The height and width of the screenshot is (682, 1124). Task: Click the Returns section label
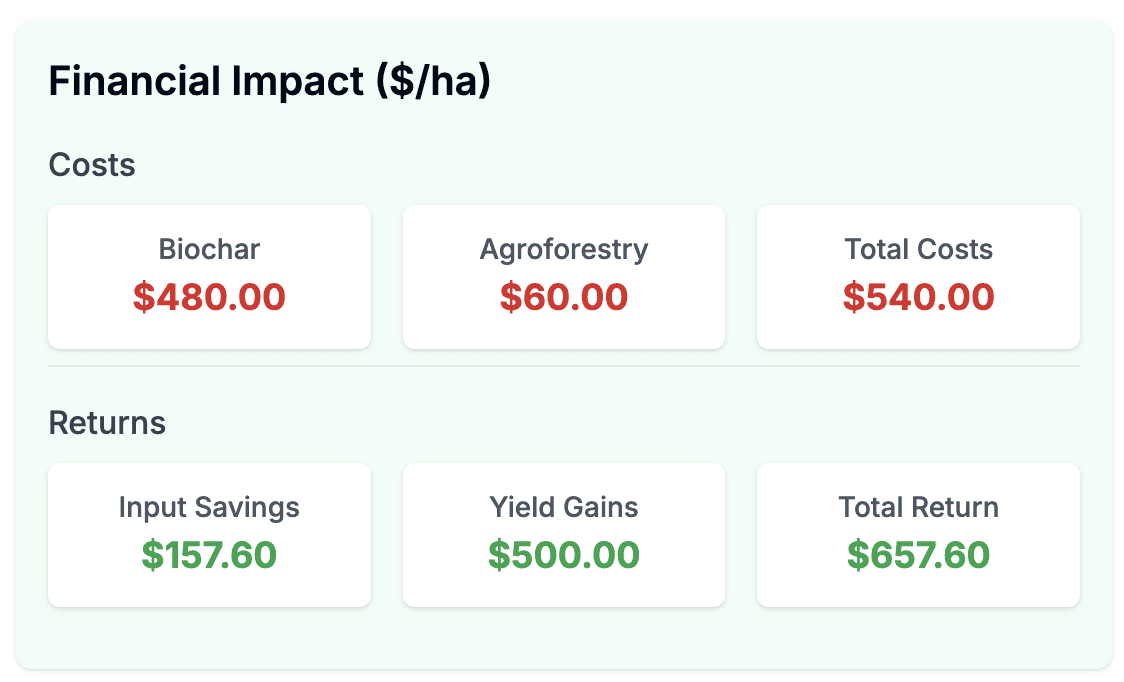click(x=107, y=423)
